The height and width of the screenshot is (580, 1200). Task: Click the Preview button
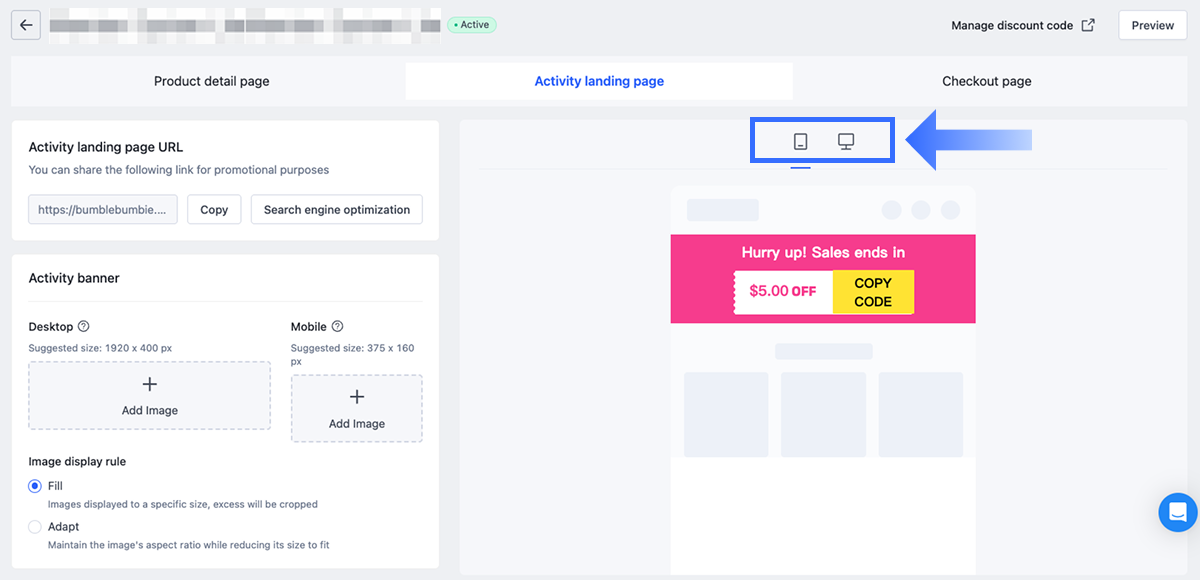click(x=1152, y=26)
